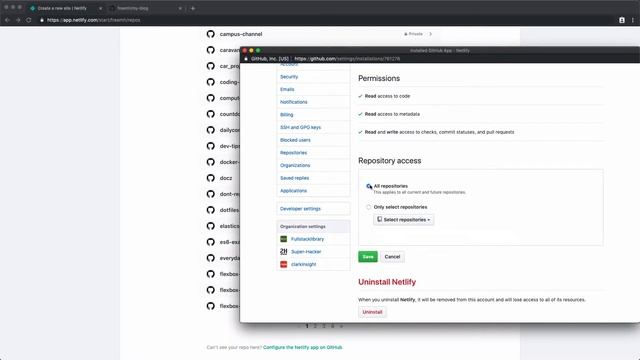
Task: Click green Save button
Action: click(368, 257)
